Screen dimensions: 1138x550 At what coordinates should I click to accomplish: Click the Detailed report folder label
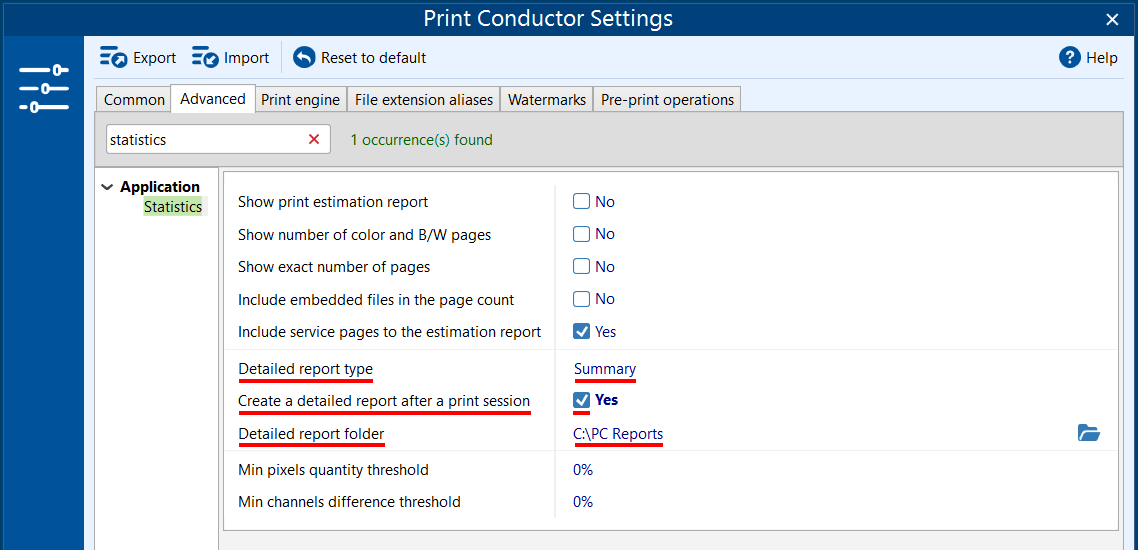pos(311,434)
